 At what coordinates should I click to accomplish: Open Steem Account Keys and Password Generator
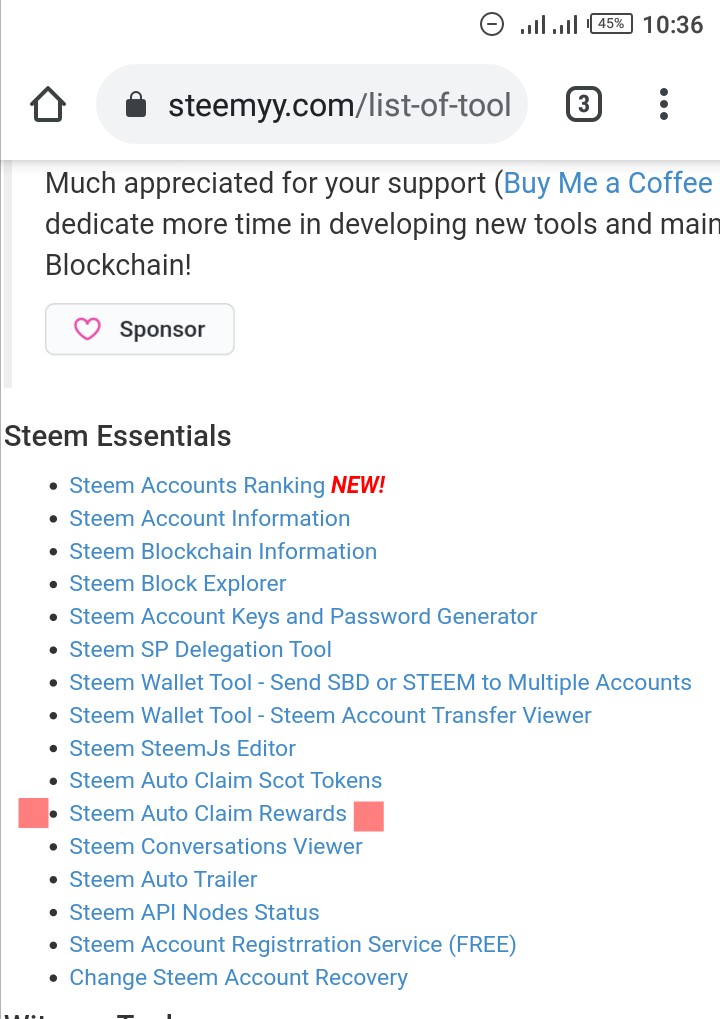pos(303,617)
